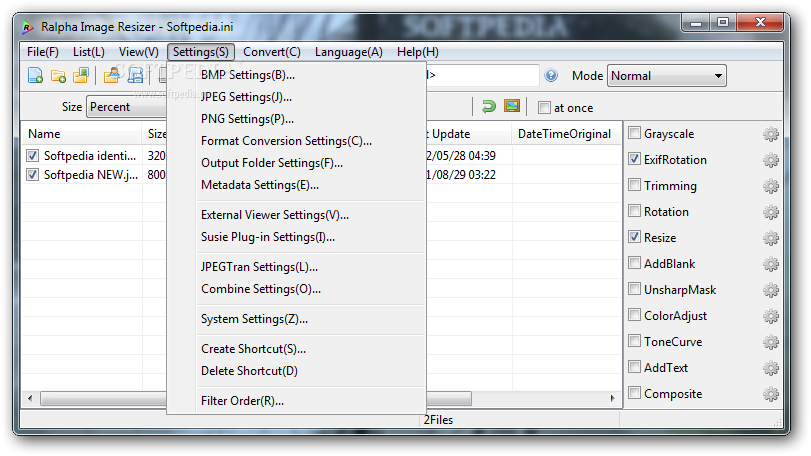Click the file list scrollbar right arrow
The image size is (811, 456).
point(612,399)
